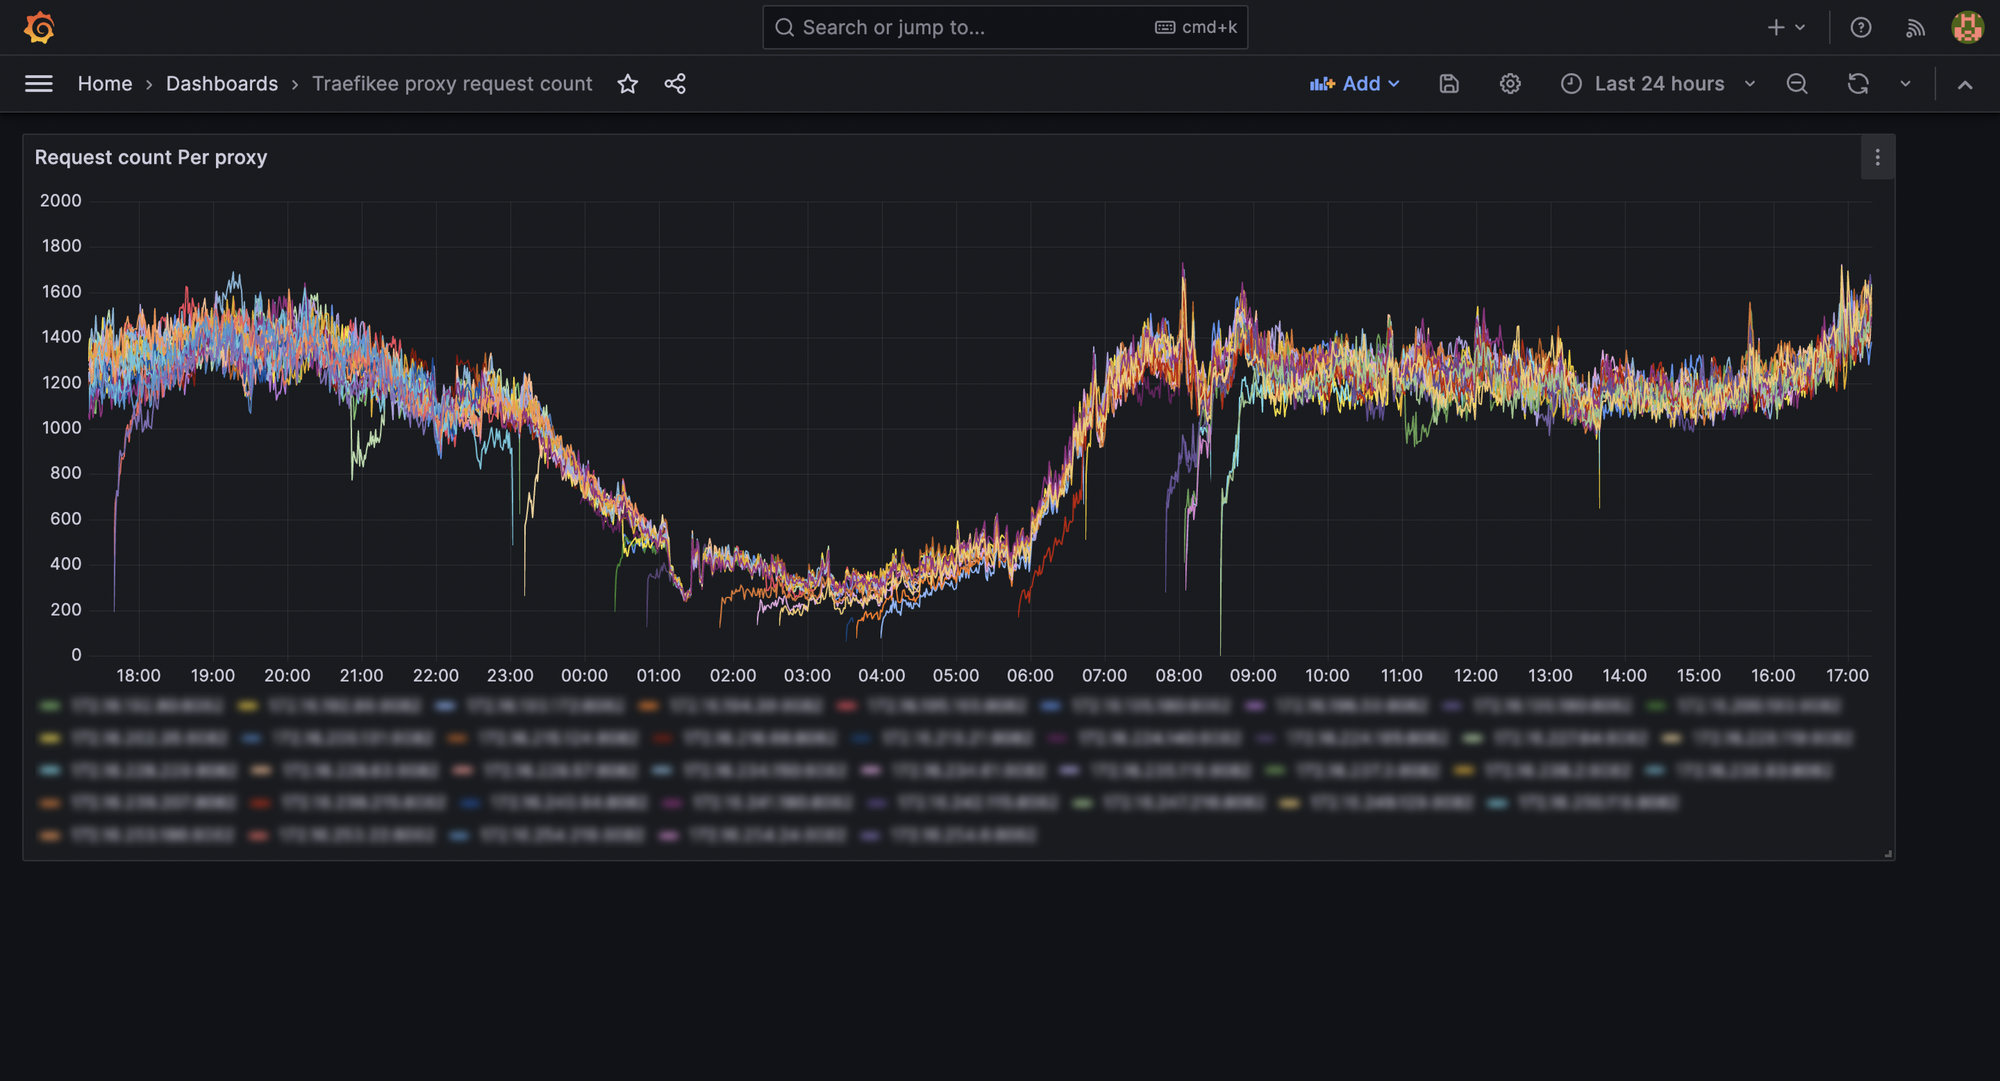Viewport: 2000px width, 1081px height.
Task: Click the Grafana logo
Action: [x=40, y=27]
